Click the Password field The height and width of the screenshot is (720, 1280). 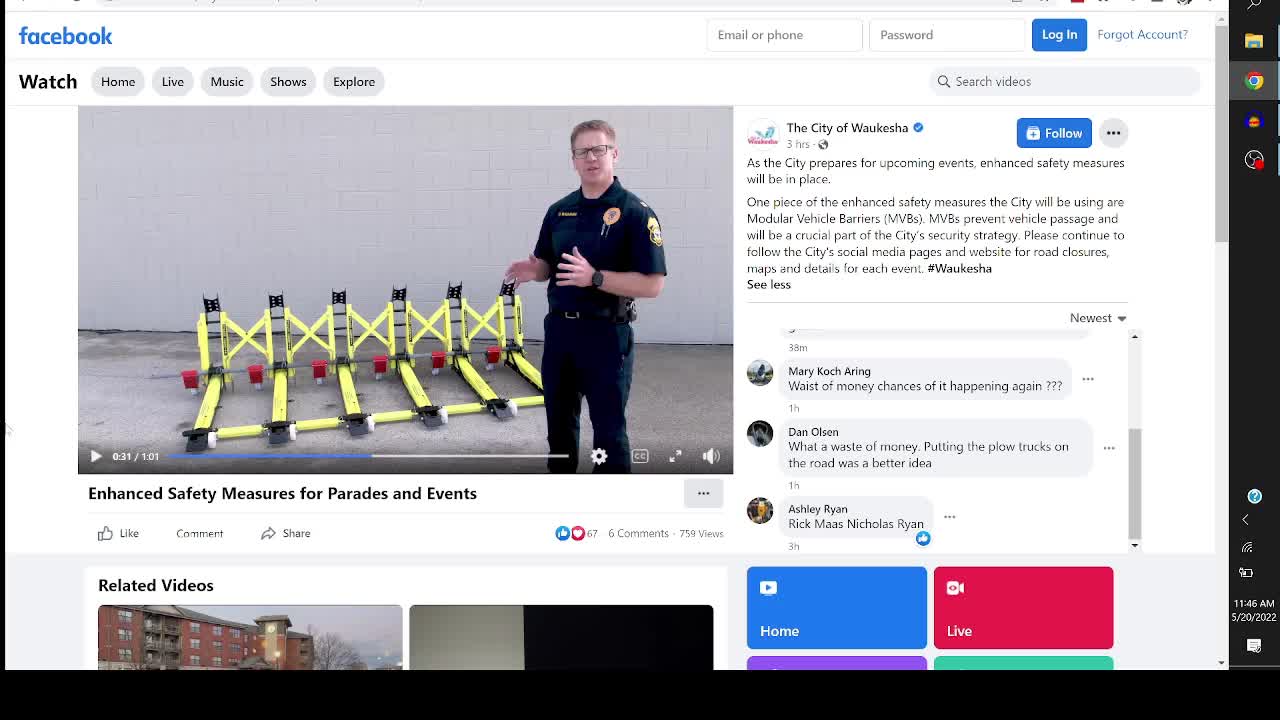click(948, 35)
